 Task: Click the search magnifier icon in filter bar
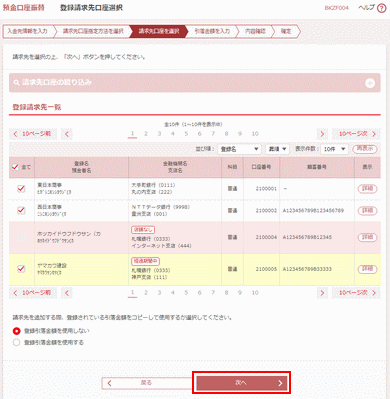point(16,82)
